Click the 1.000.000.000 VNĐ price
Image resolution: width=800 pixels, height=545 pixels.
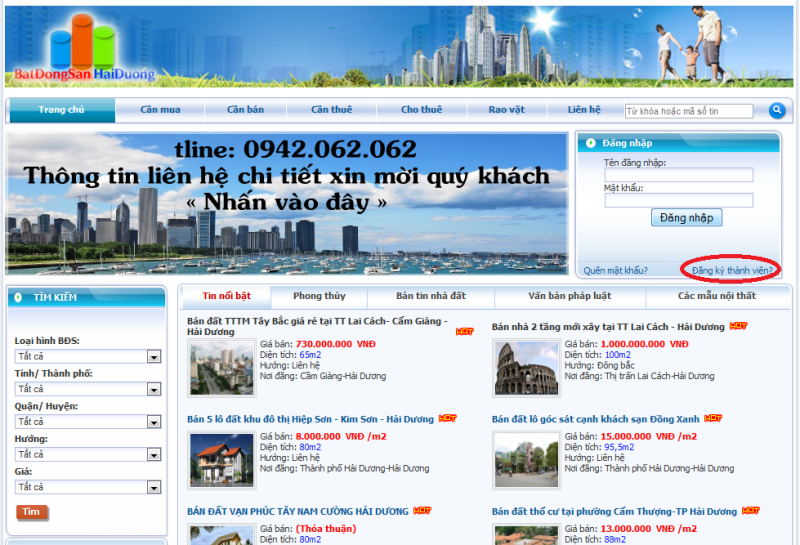644,344
